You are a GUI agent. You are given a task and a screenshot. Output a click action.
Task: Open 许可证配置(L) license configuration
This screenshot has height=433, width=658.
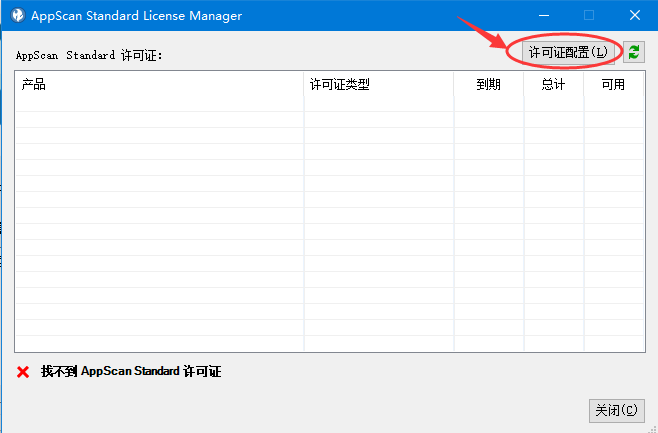pos(568,52)
